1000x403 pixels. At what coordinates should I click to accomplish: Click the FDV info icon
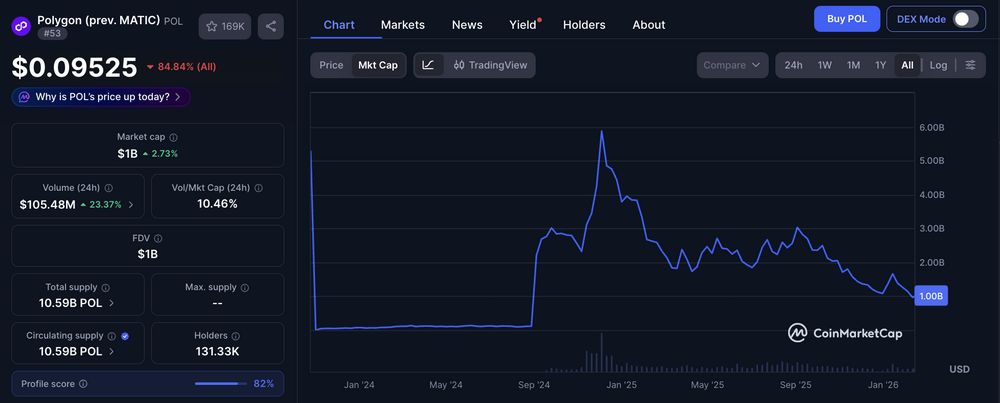pos(158,238)
